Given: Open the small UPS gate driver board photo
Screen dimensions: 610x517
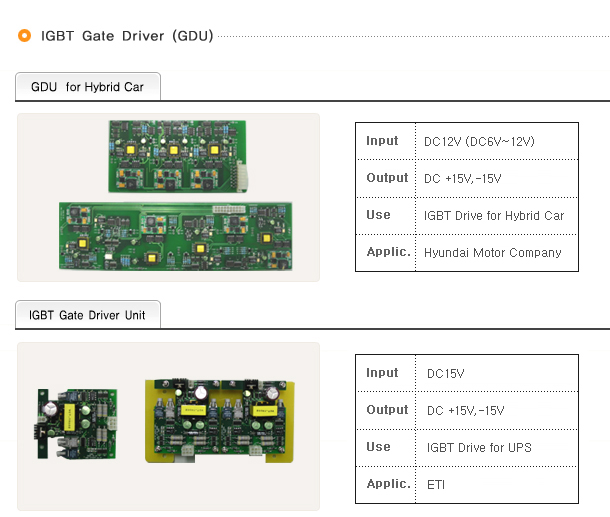Looking at the screenshot, I should point(75,424).
